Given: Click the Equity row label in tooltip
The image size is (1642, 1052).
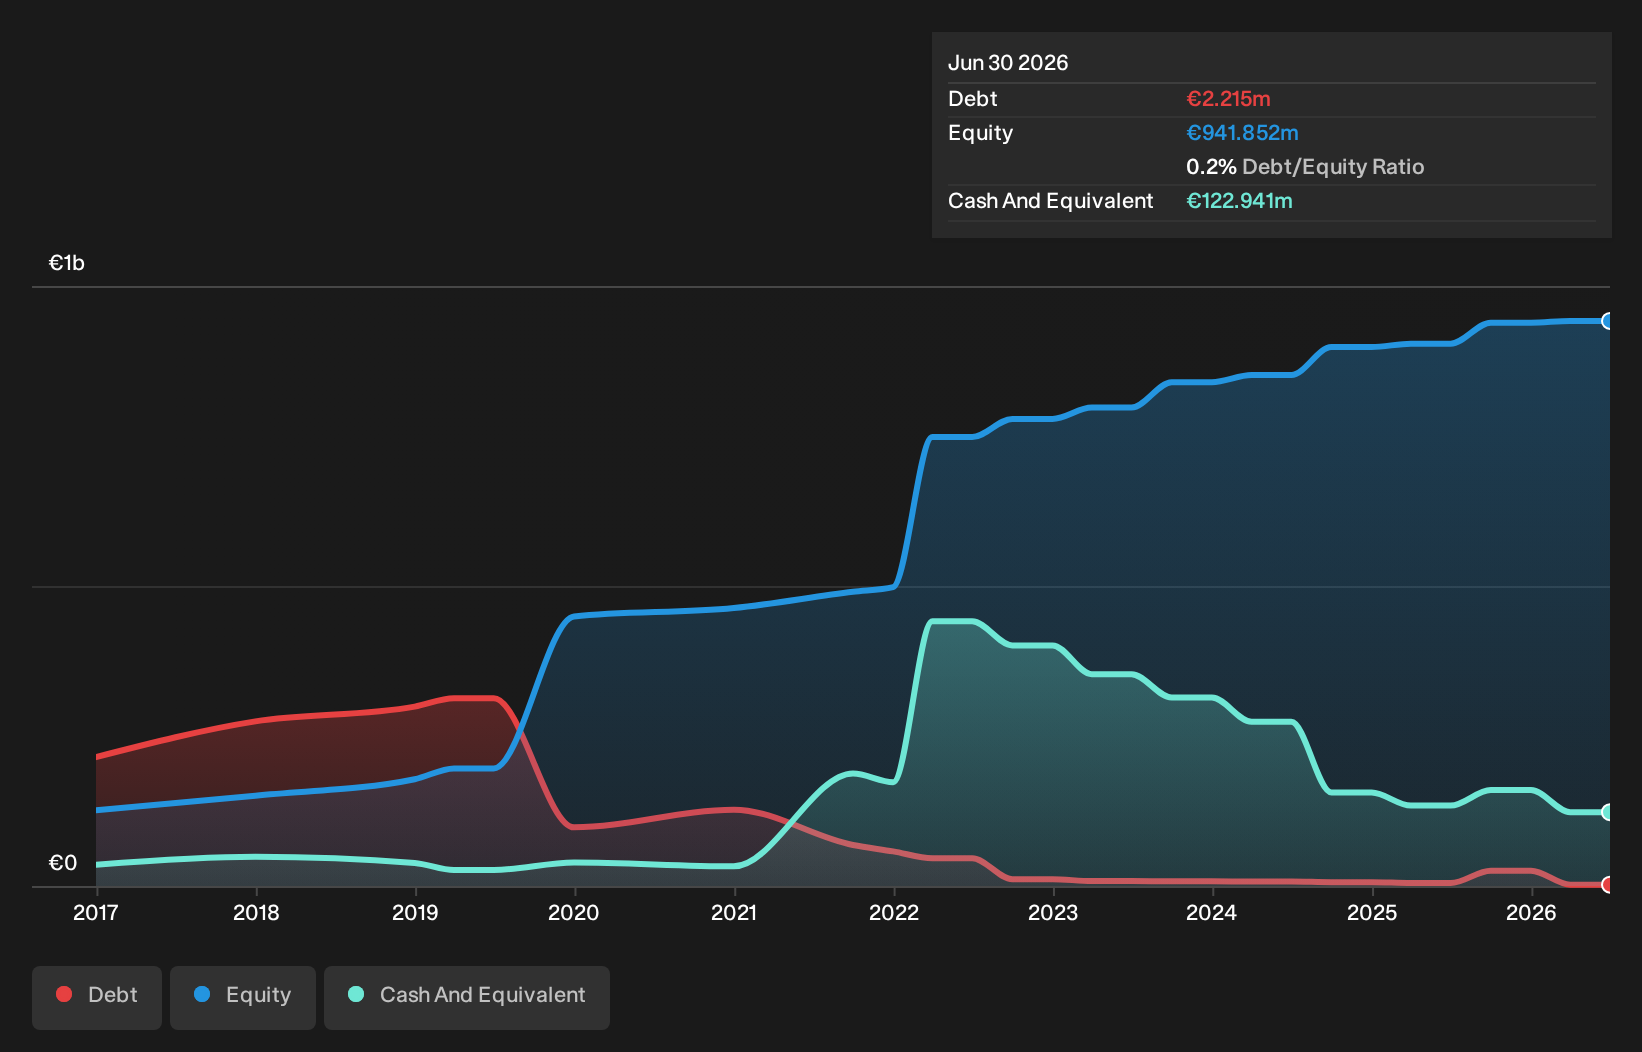Looking at the screenshot, I should (980, 133).
